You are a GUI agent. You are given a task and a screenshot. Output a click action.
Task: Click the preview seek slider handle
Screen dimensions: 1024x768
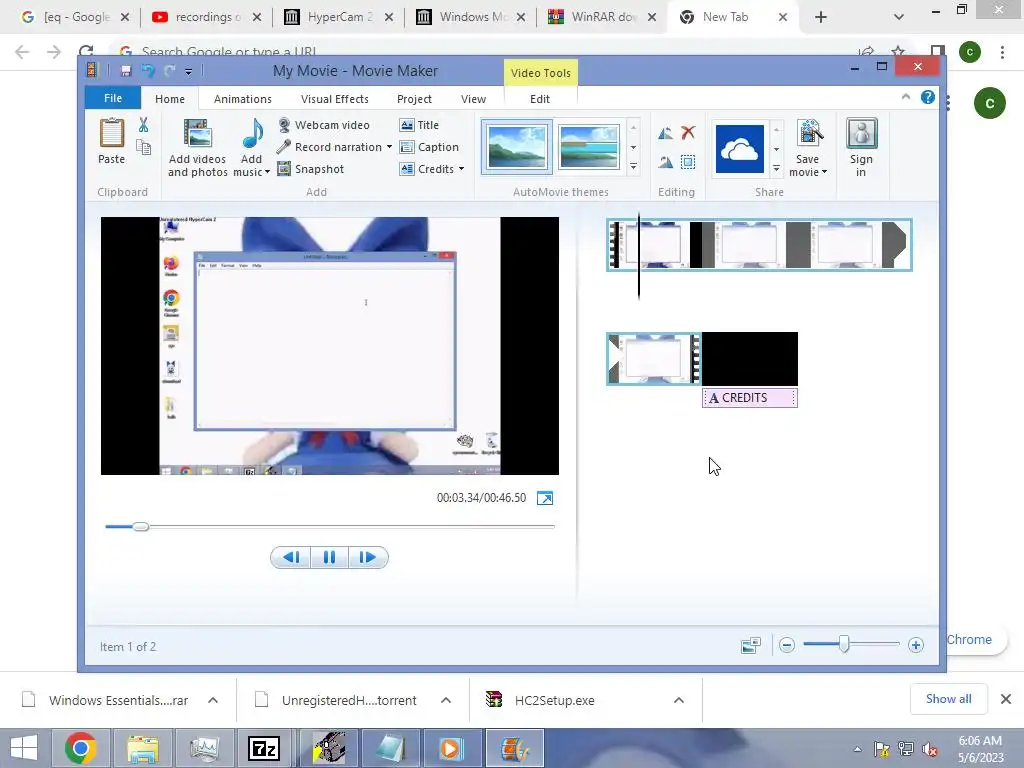click(140, 526)
